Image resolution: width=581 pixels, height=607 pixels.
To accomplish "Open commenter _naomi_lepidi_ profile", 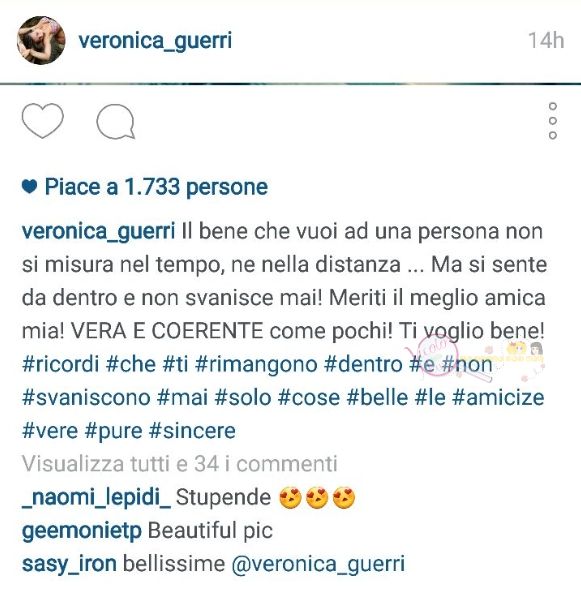I will click(96, 497).
